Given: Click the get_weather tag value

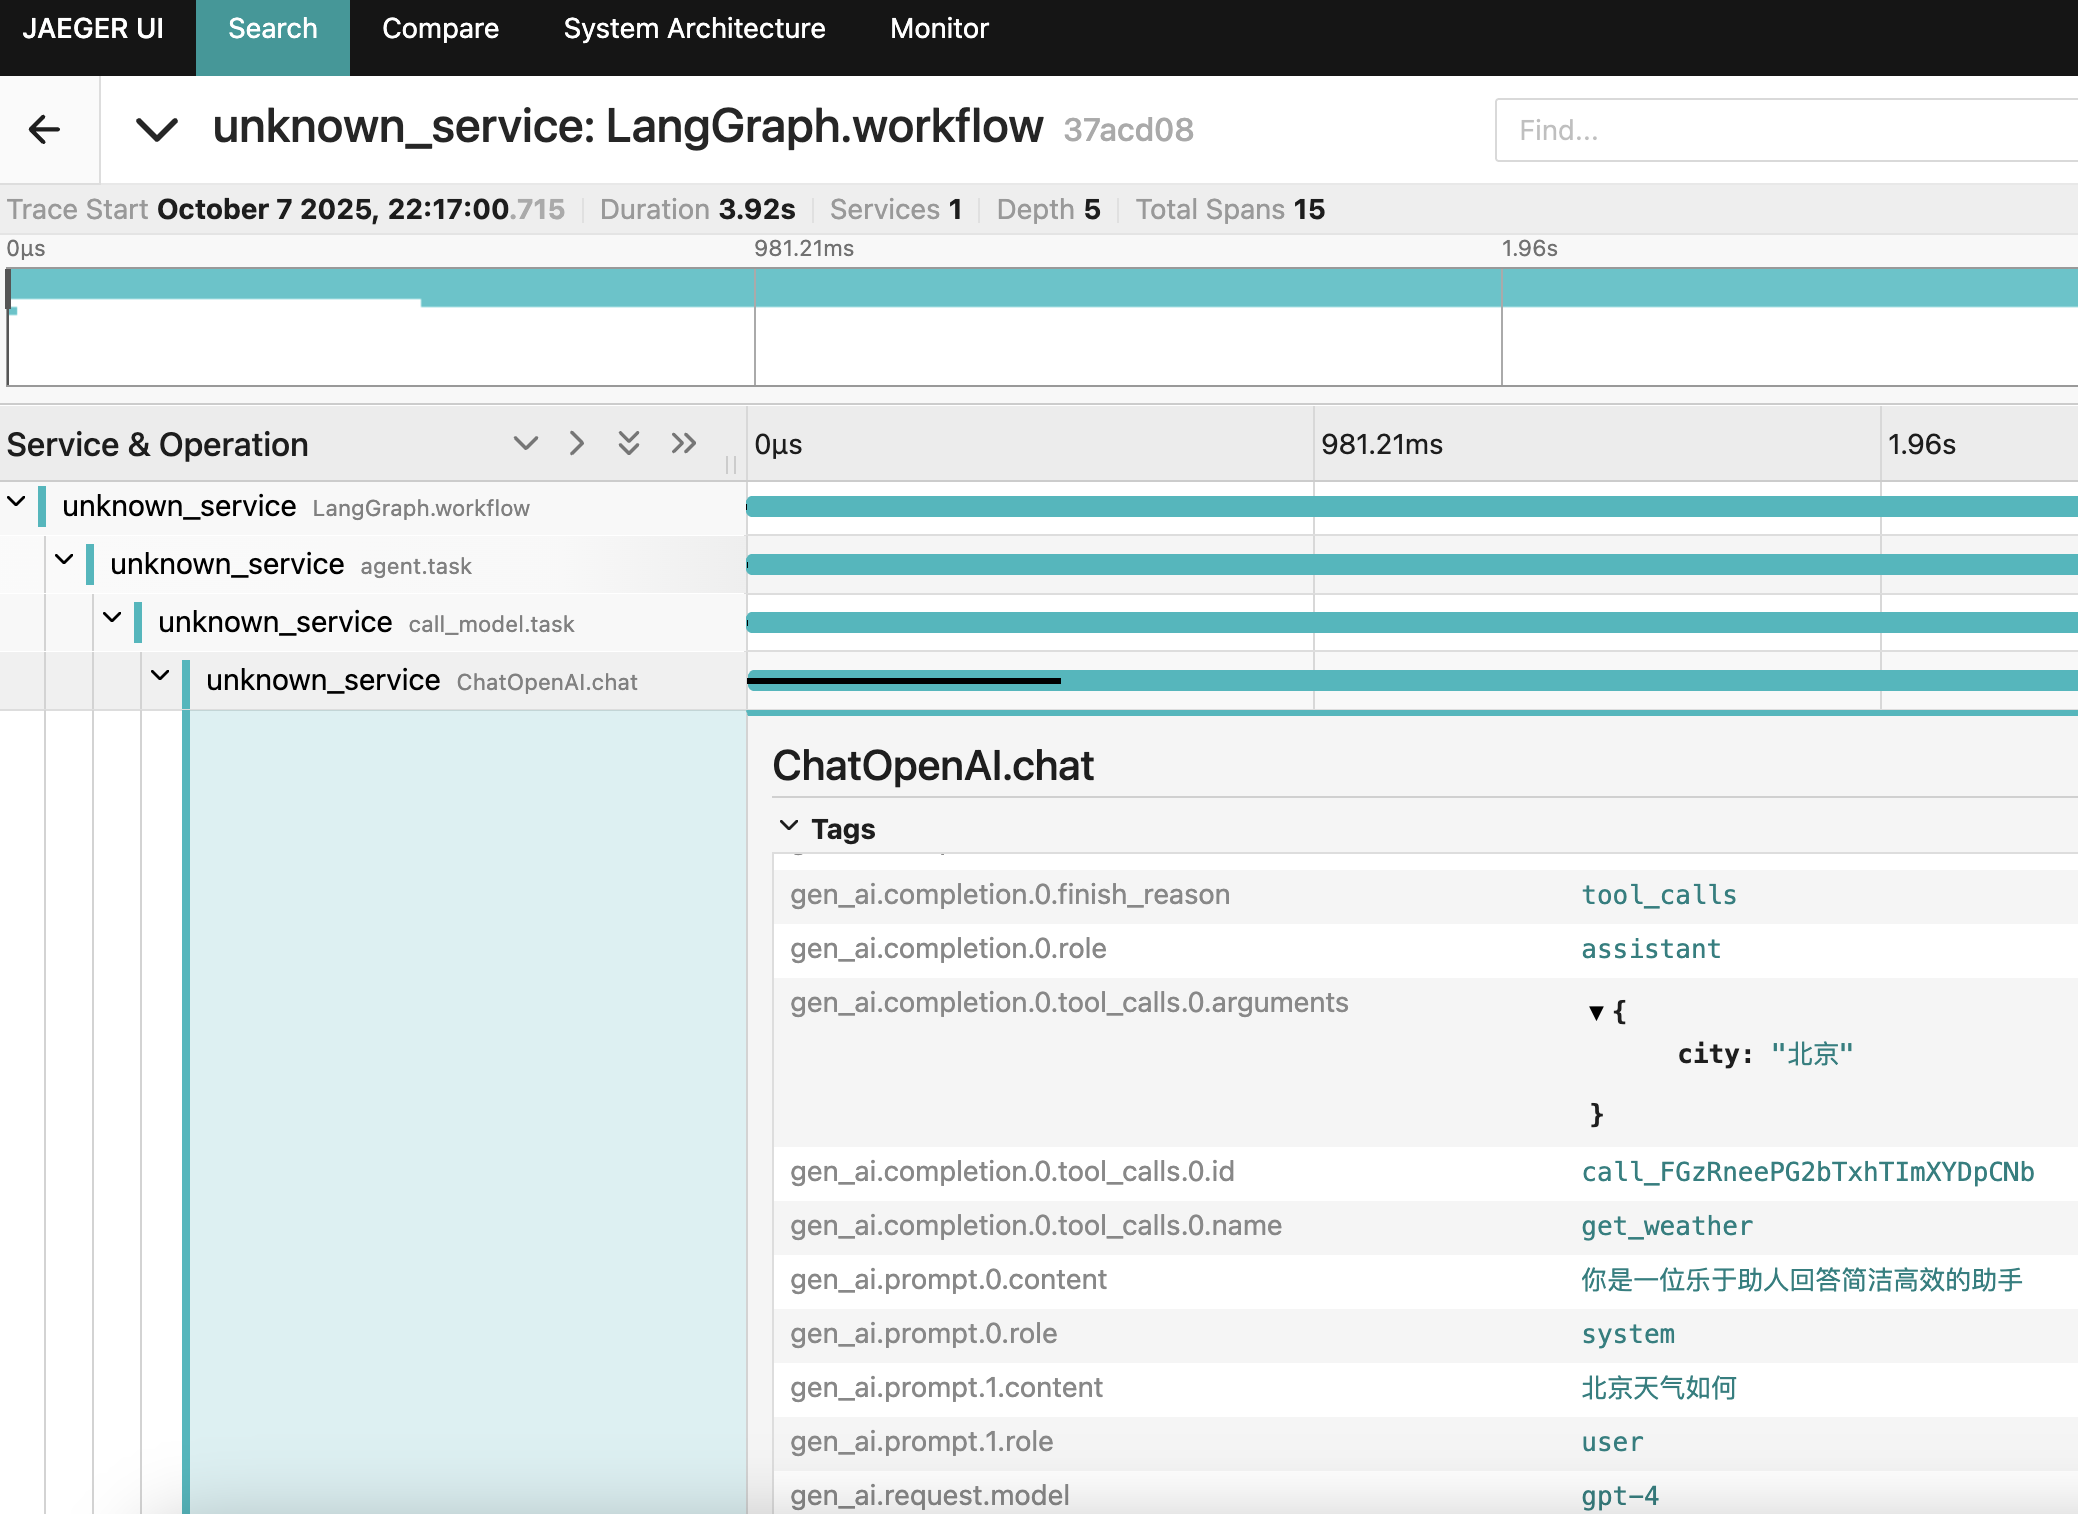Looking at the screenshot, I should click(1666, 1226).
